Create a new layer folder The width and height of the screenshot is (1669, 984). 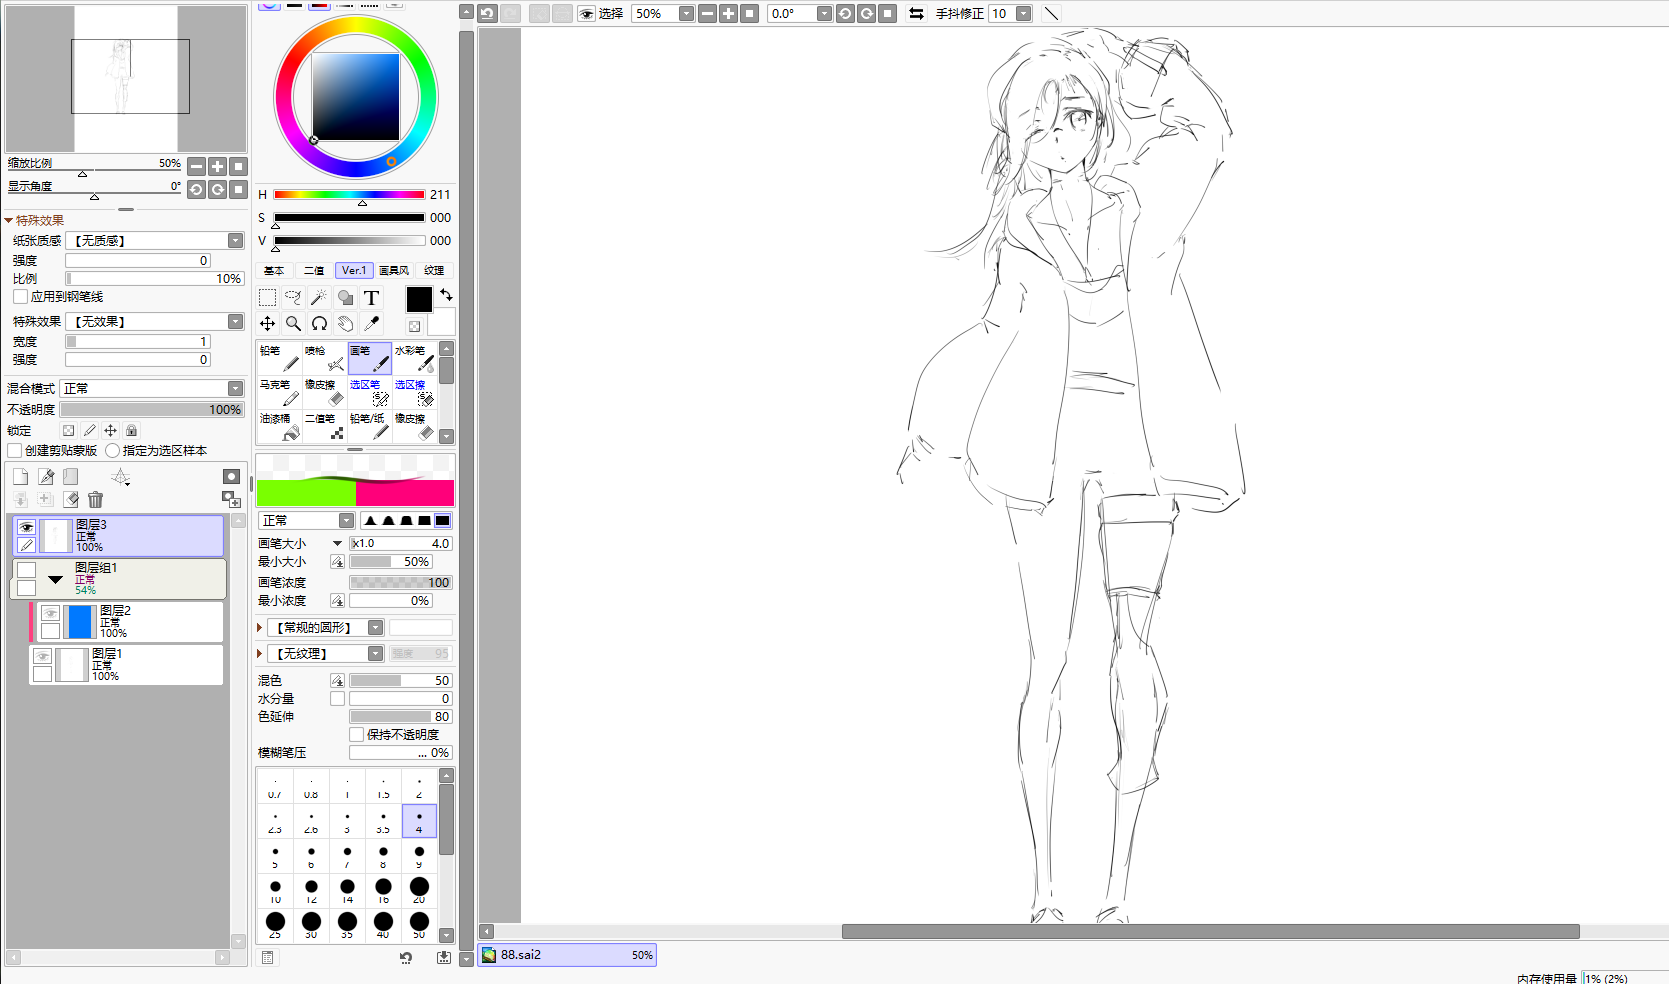click(x=71, y=477)
